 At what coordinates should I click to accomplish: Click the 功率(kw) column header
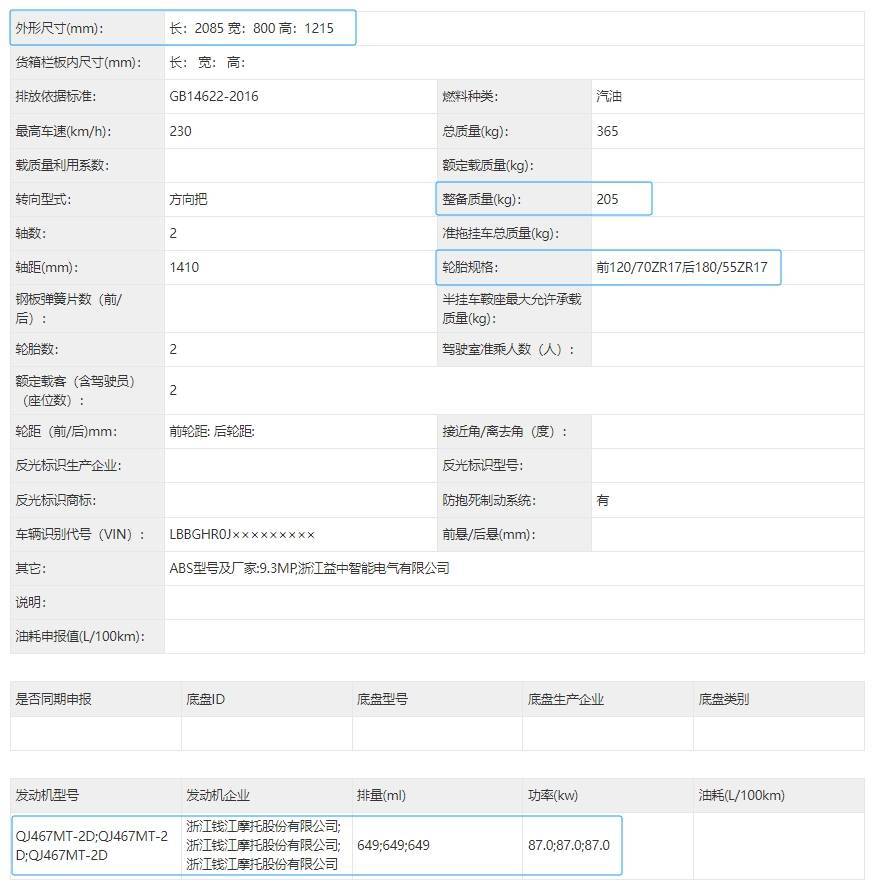pos(553,796)
